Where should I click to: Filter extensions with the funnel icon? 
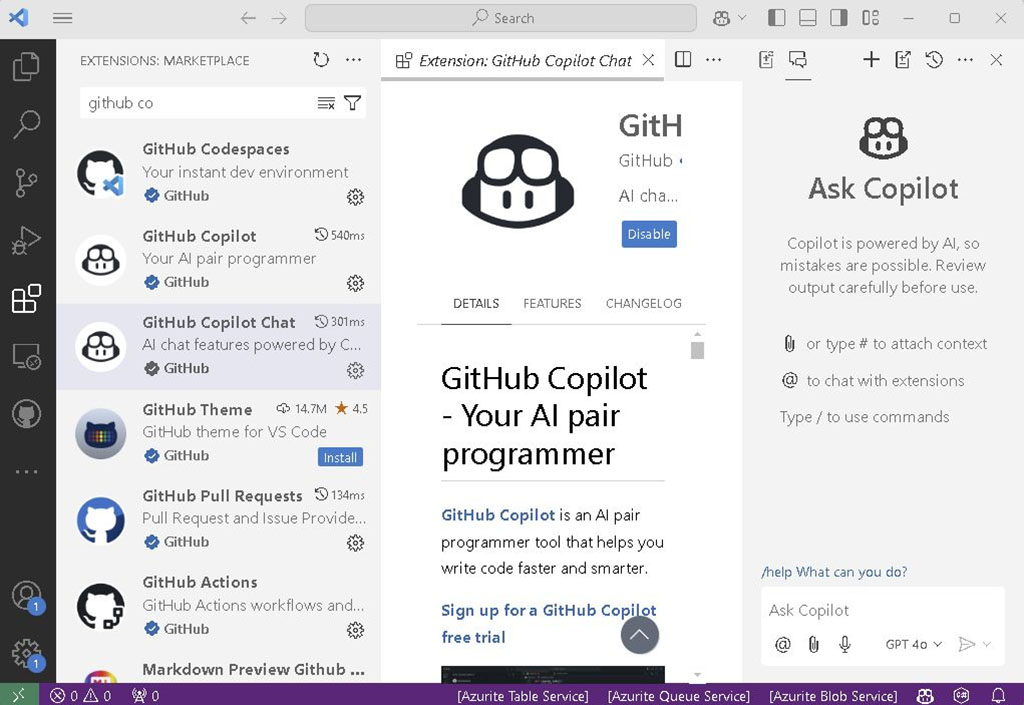tap(353, 103)
